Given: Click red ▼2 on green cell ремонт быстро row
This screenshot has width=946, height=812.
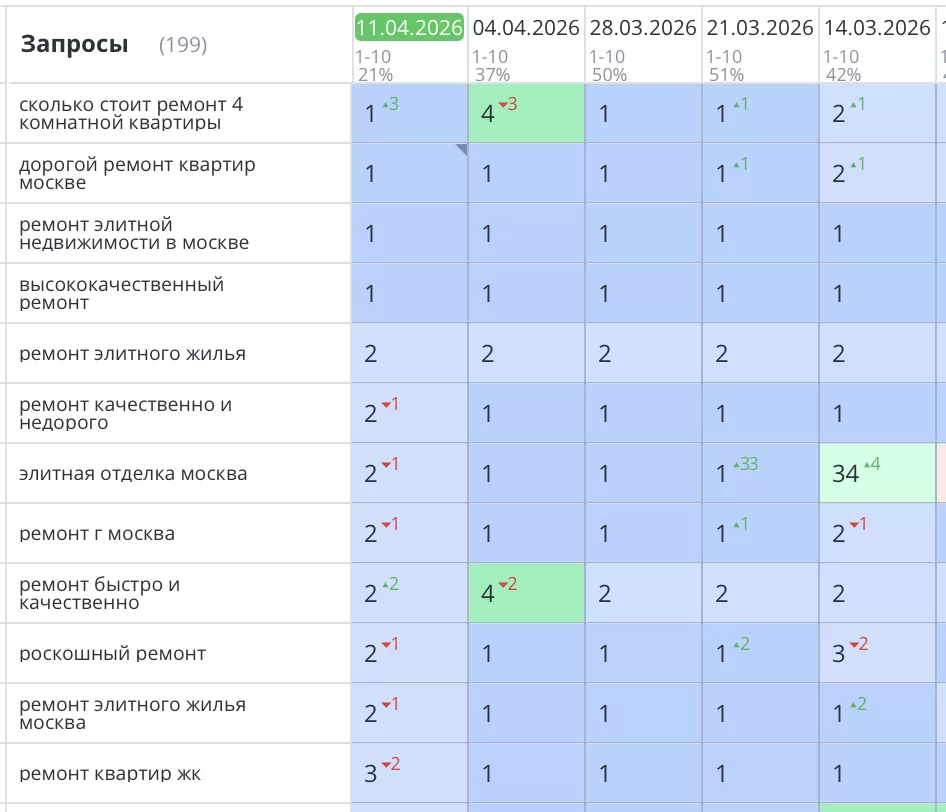Looking at the screenshot, I should pyautogui.click(x=508, y=586).
